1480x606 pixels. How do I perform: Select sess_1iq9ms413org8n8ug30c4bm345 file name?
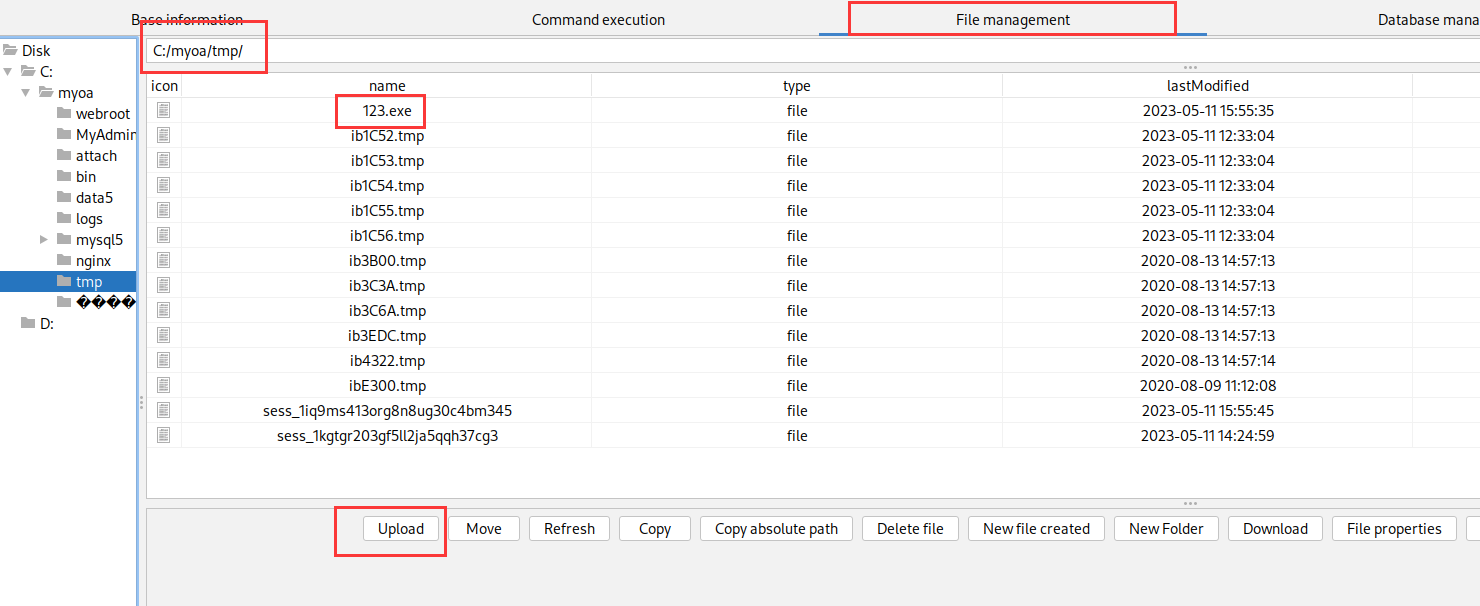tap(387, 411)
